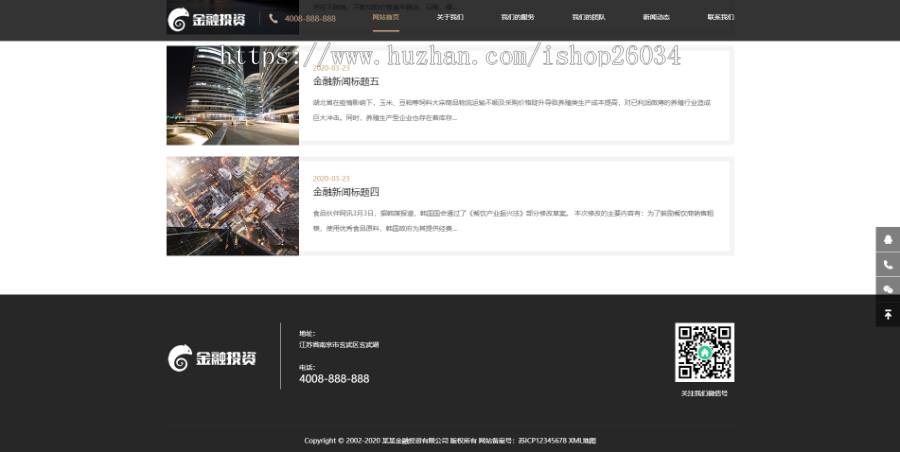This screenshot has height=452, width=900.
Task: Click the 关注我们微信号 caption under QR code
Action: click(704, 393)
